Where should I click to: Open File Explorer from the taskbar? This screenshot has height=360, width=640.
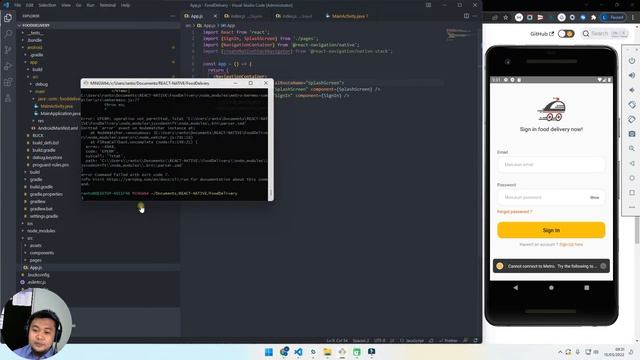coord(327,352)
